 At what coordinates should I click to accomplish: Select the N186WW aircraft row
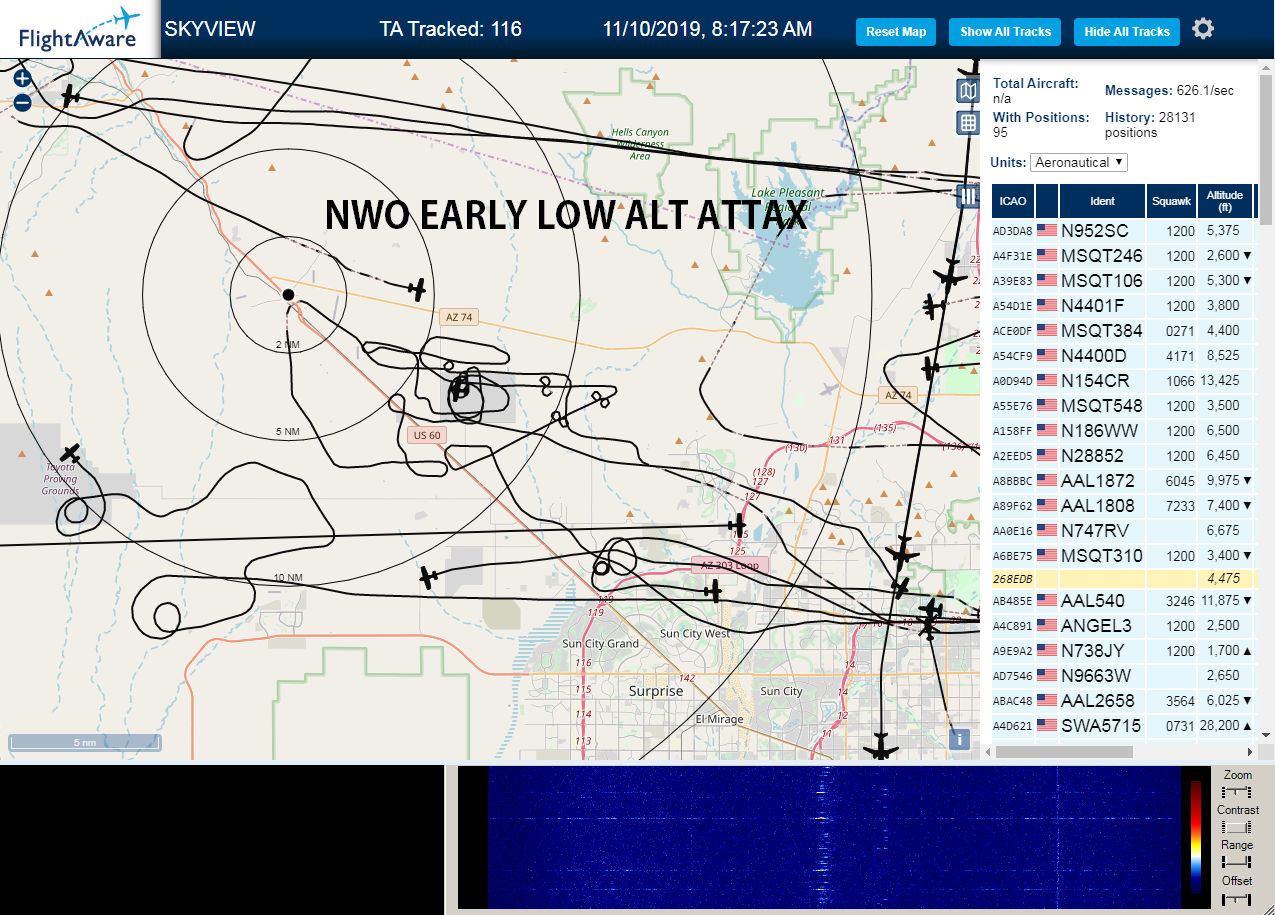point(1123,430)
